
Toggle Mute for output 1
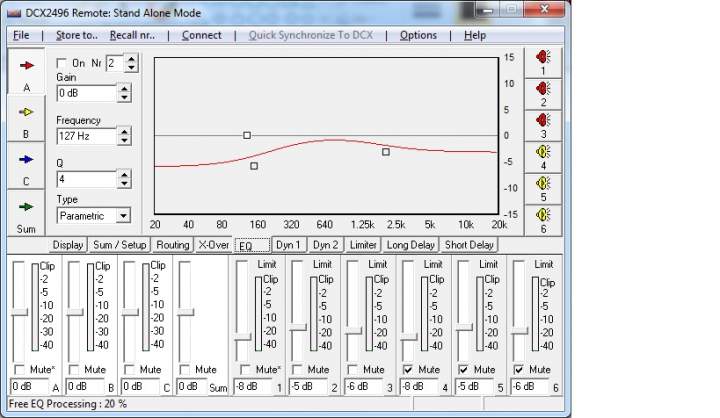click(245, 369)
